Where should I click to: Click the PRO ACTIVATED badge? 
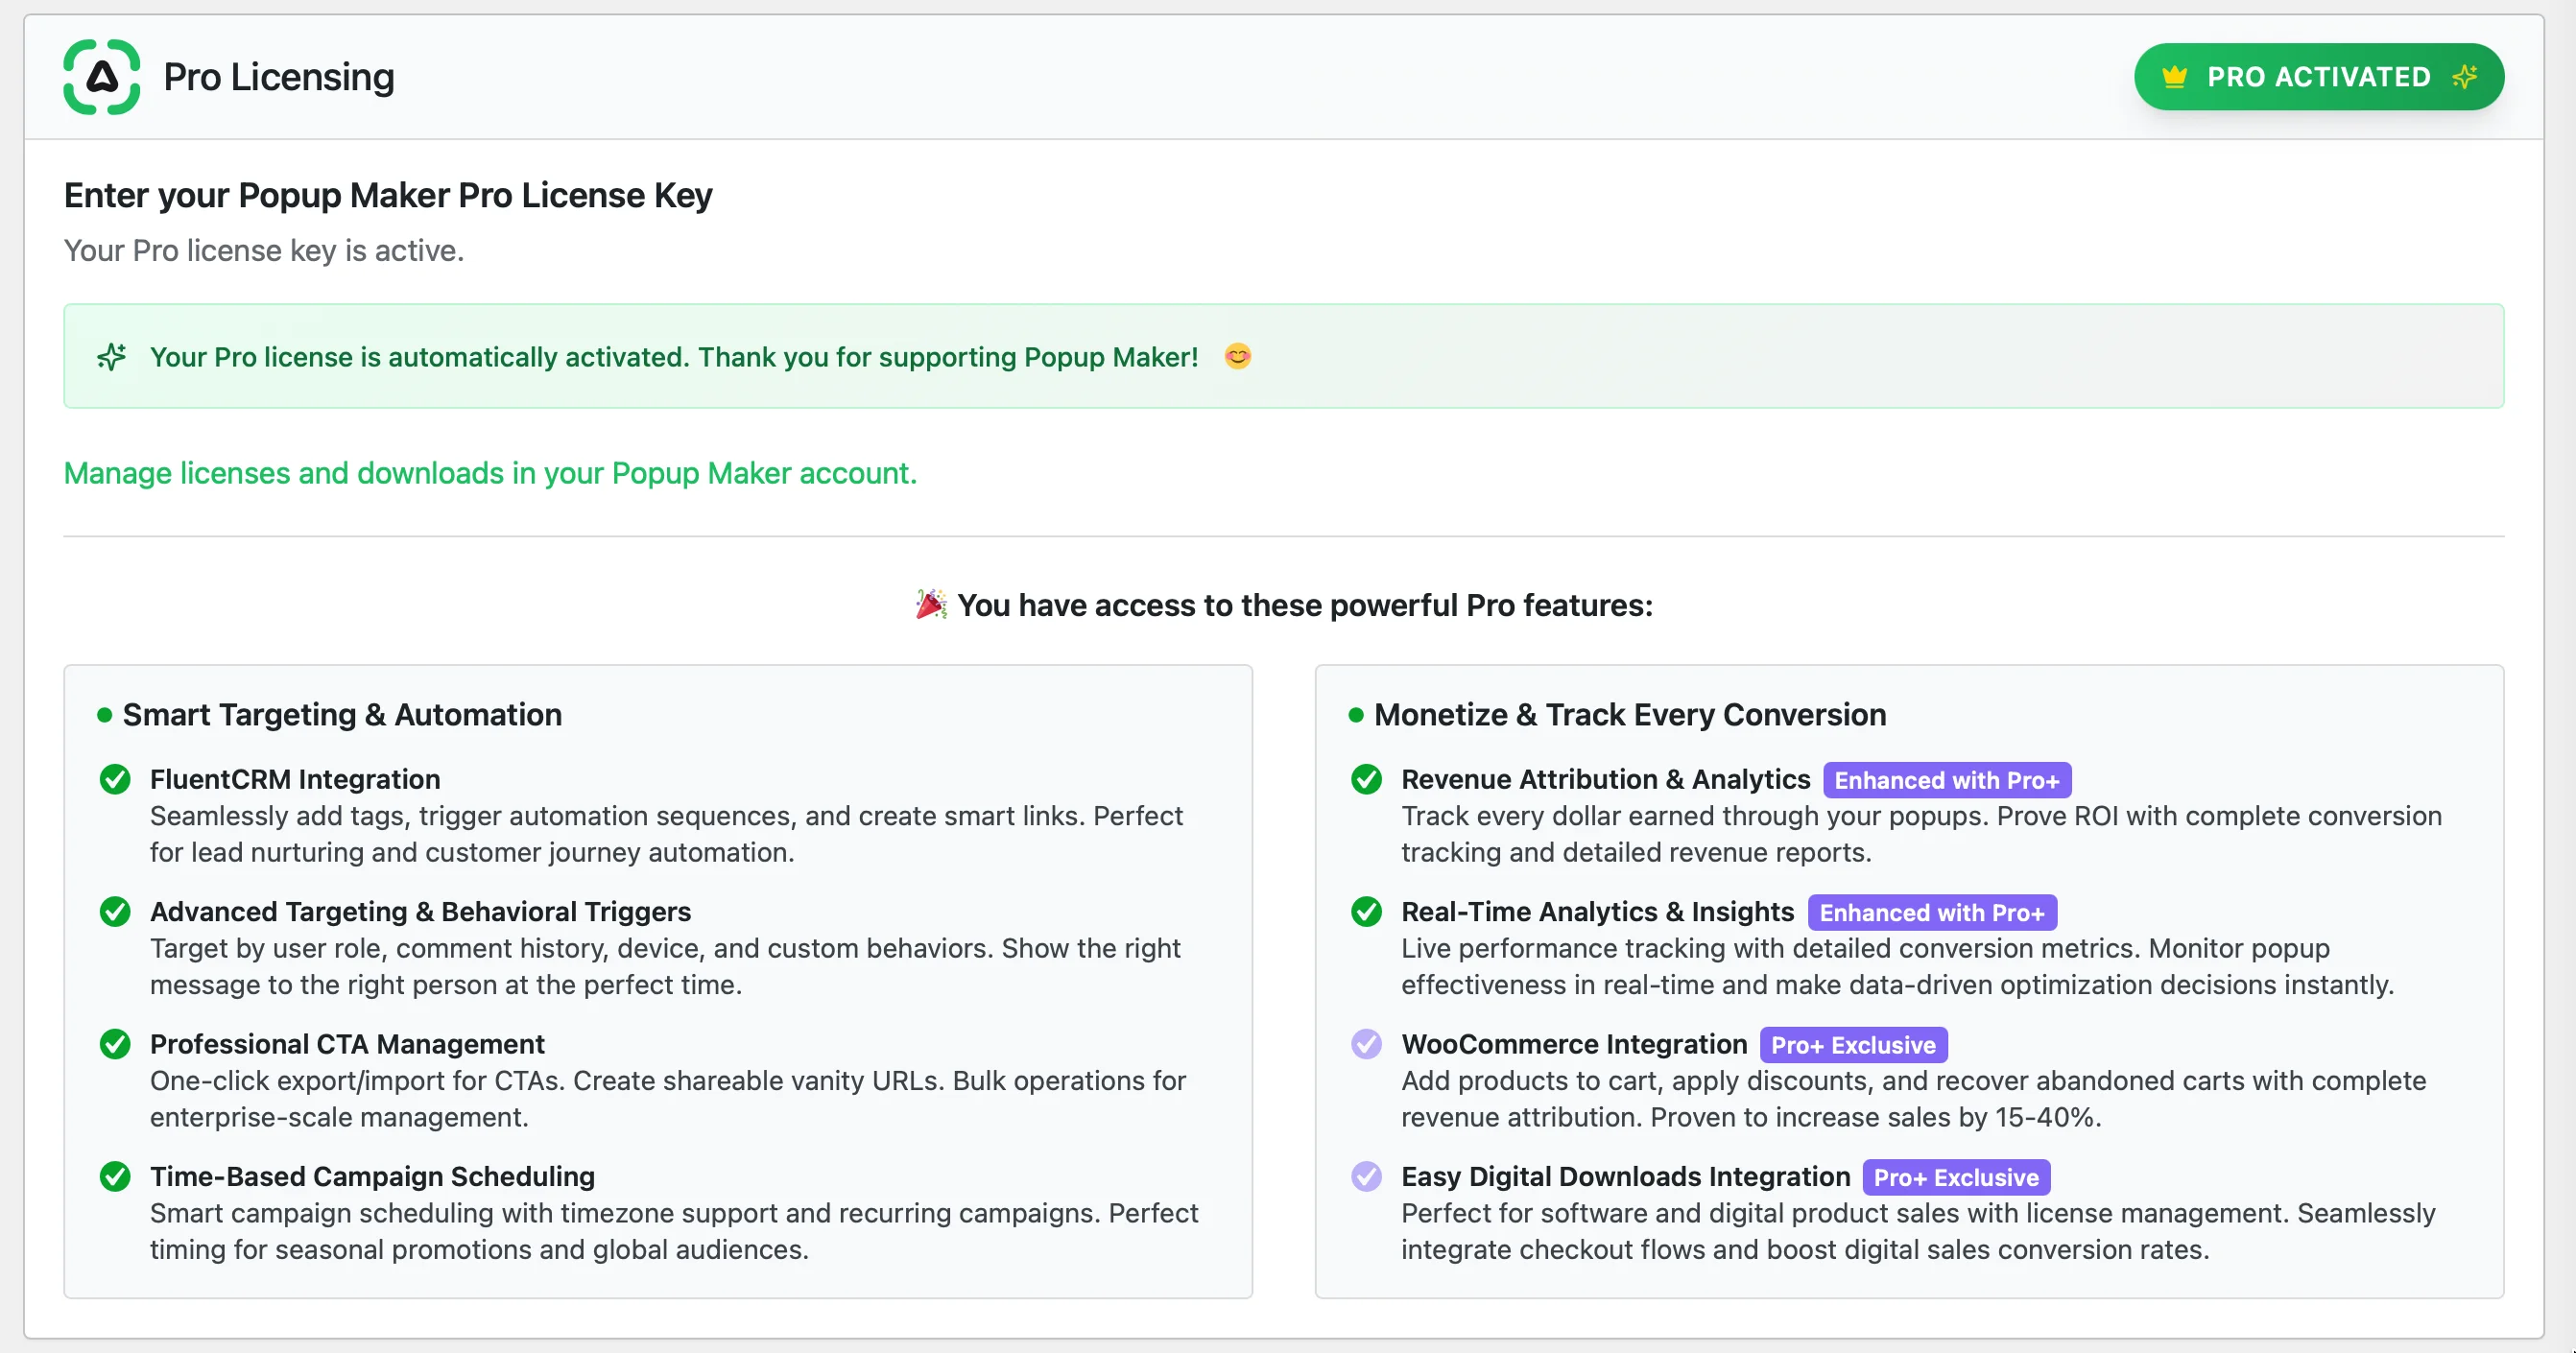(x=2319, y=77)
